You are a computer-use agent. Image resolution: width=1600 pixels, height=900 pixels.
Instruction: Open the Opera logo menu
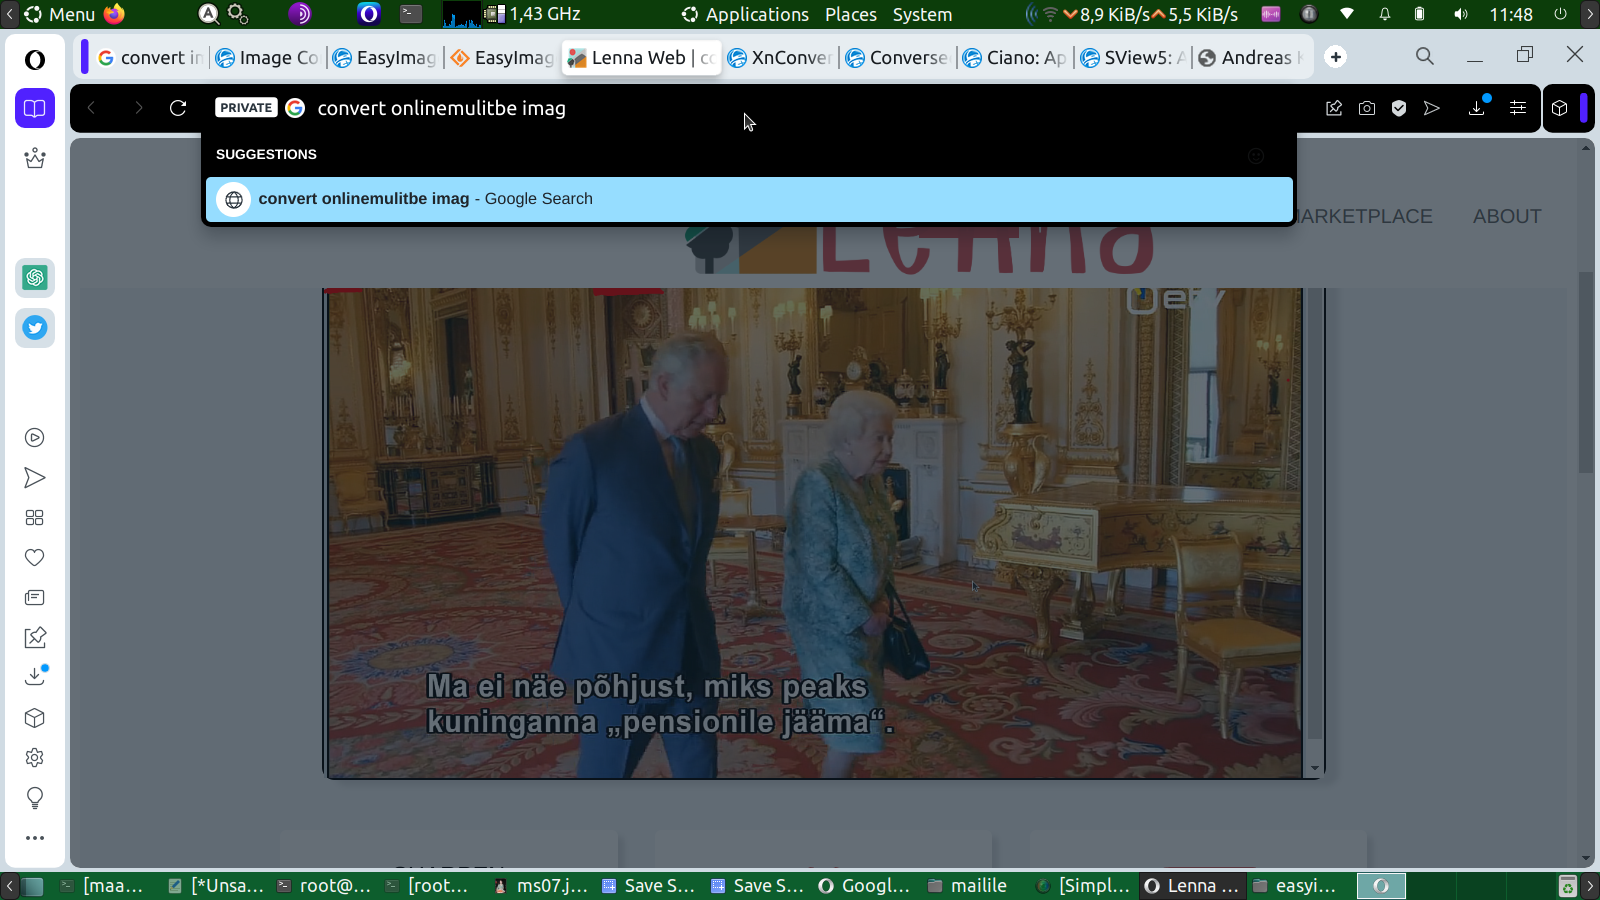coord(35,60)
